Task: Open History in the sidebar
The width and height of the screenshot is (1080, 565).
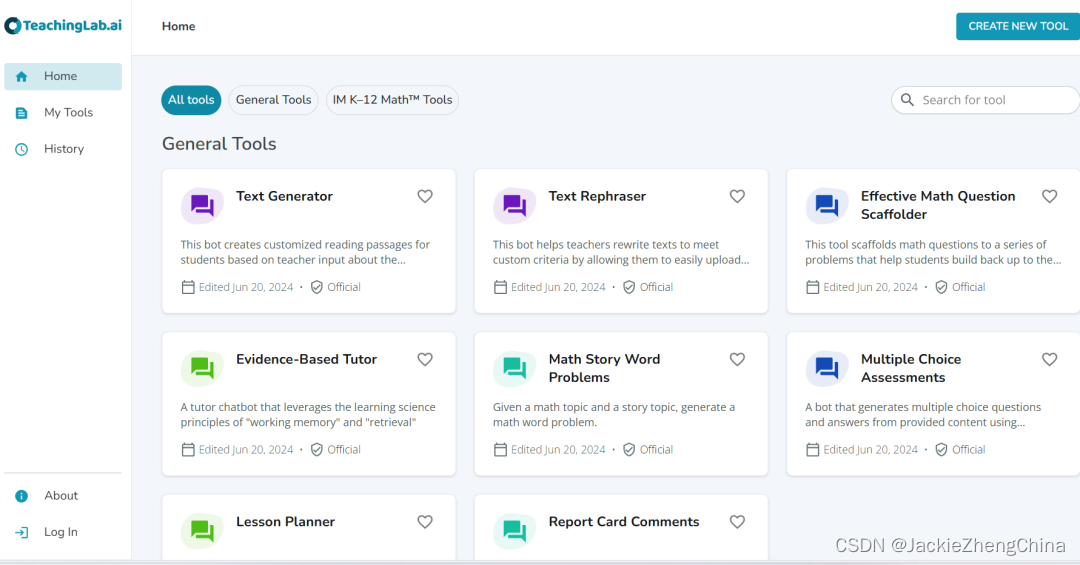Action: [63, 149]
